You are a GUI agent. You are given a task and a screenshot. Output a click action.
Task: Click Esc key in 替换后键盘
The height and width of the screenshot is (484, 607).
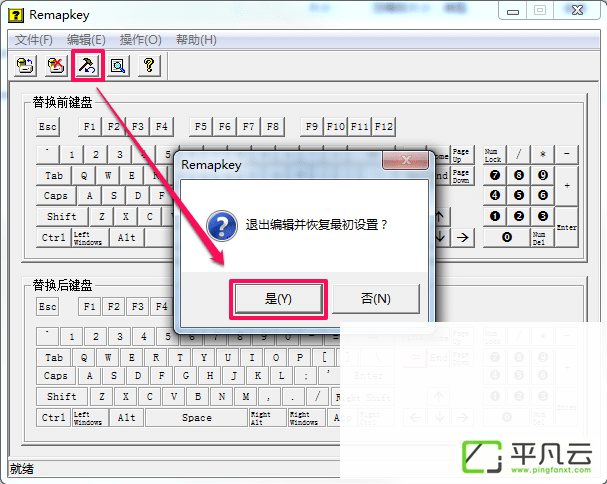click(x=48, y=307)
